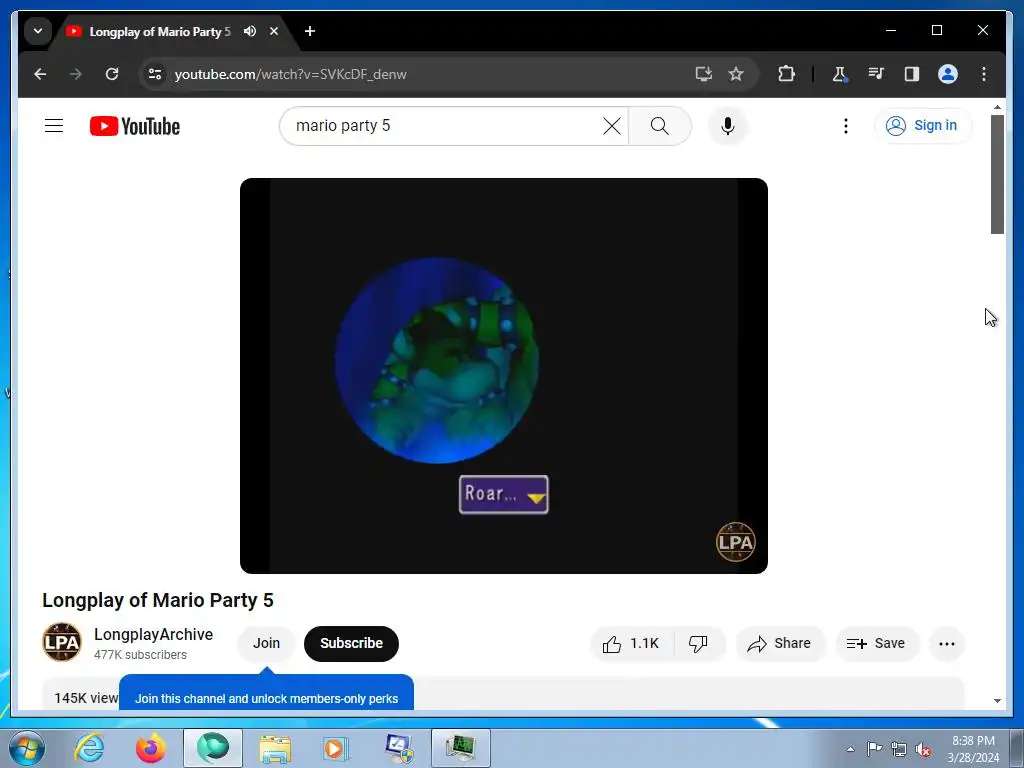Bookmark this page with the star

(x=736, y=74)
